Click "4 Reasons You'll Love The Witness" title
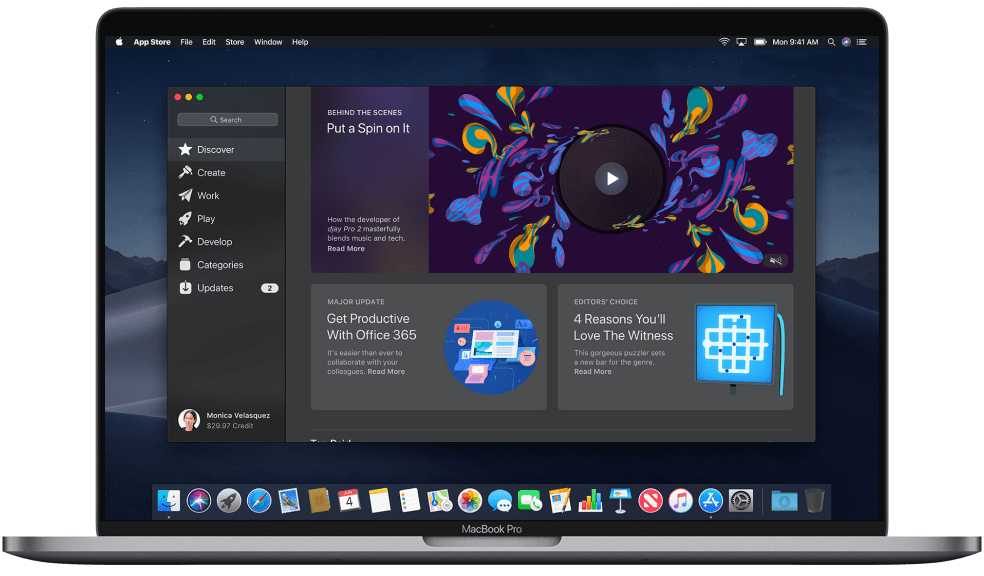Screen dimensions: 984x576 (x=623, y=328)
